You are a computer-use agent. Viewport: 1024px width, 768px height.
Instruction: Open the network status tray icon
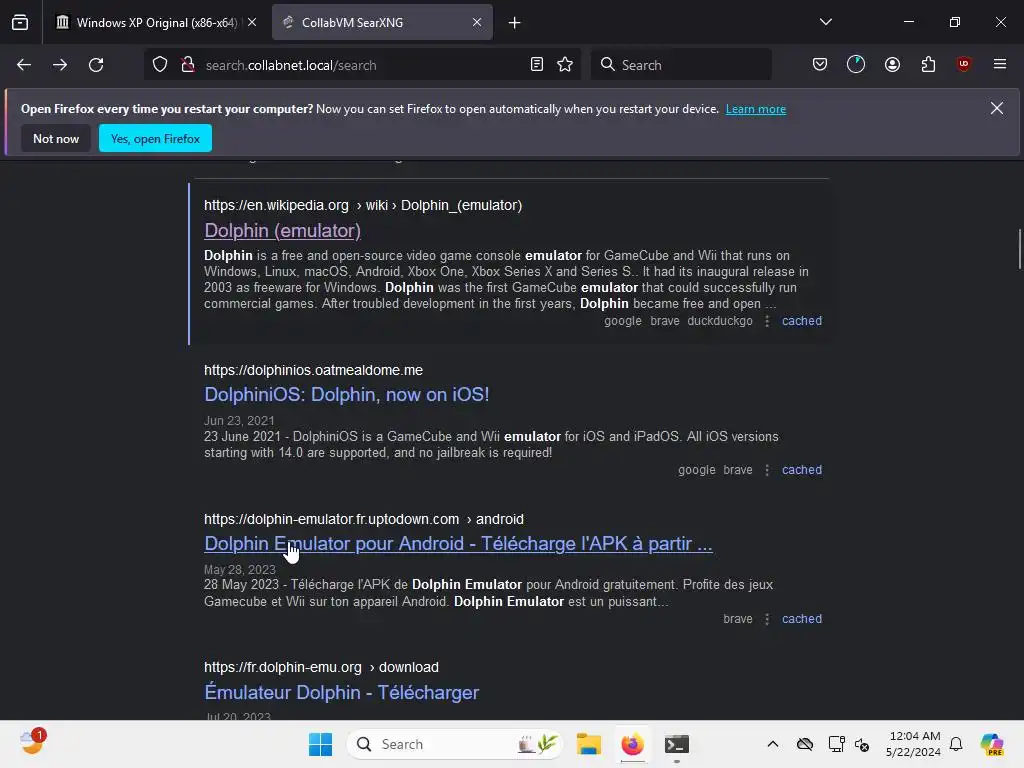(836, 744)
